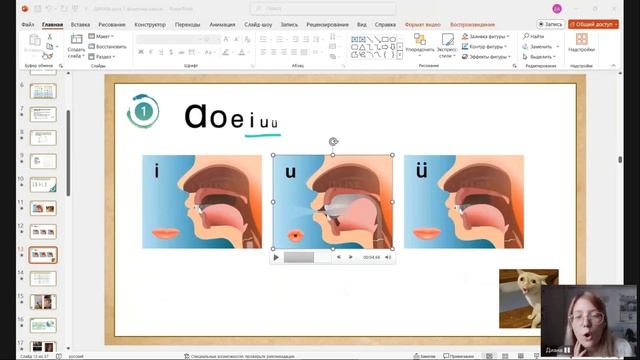
Task: Click Заметки notes button in status bar
Action: tap(424, 356)
